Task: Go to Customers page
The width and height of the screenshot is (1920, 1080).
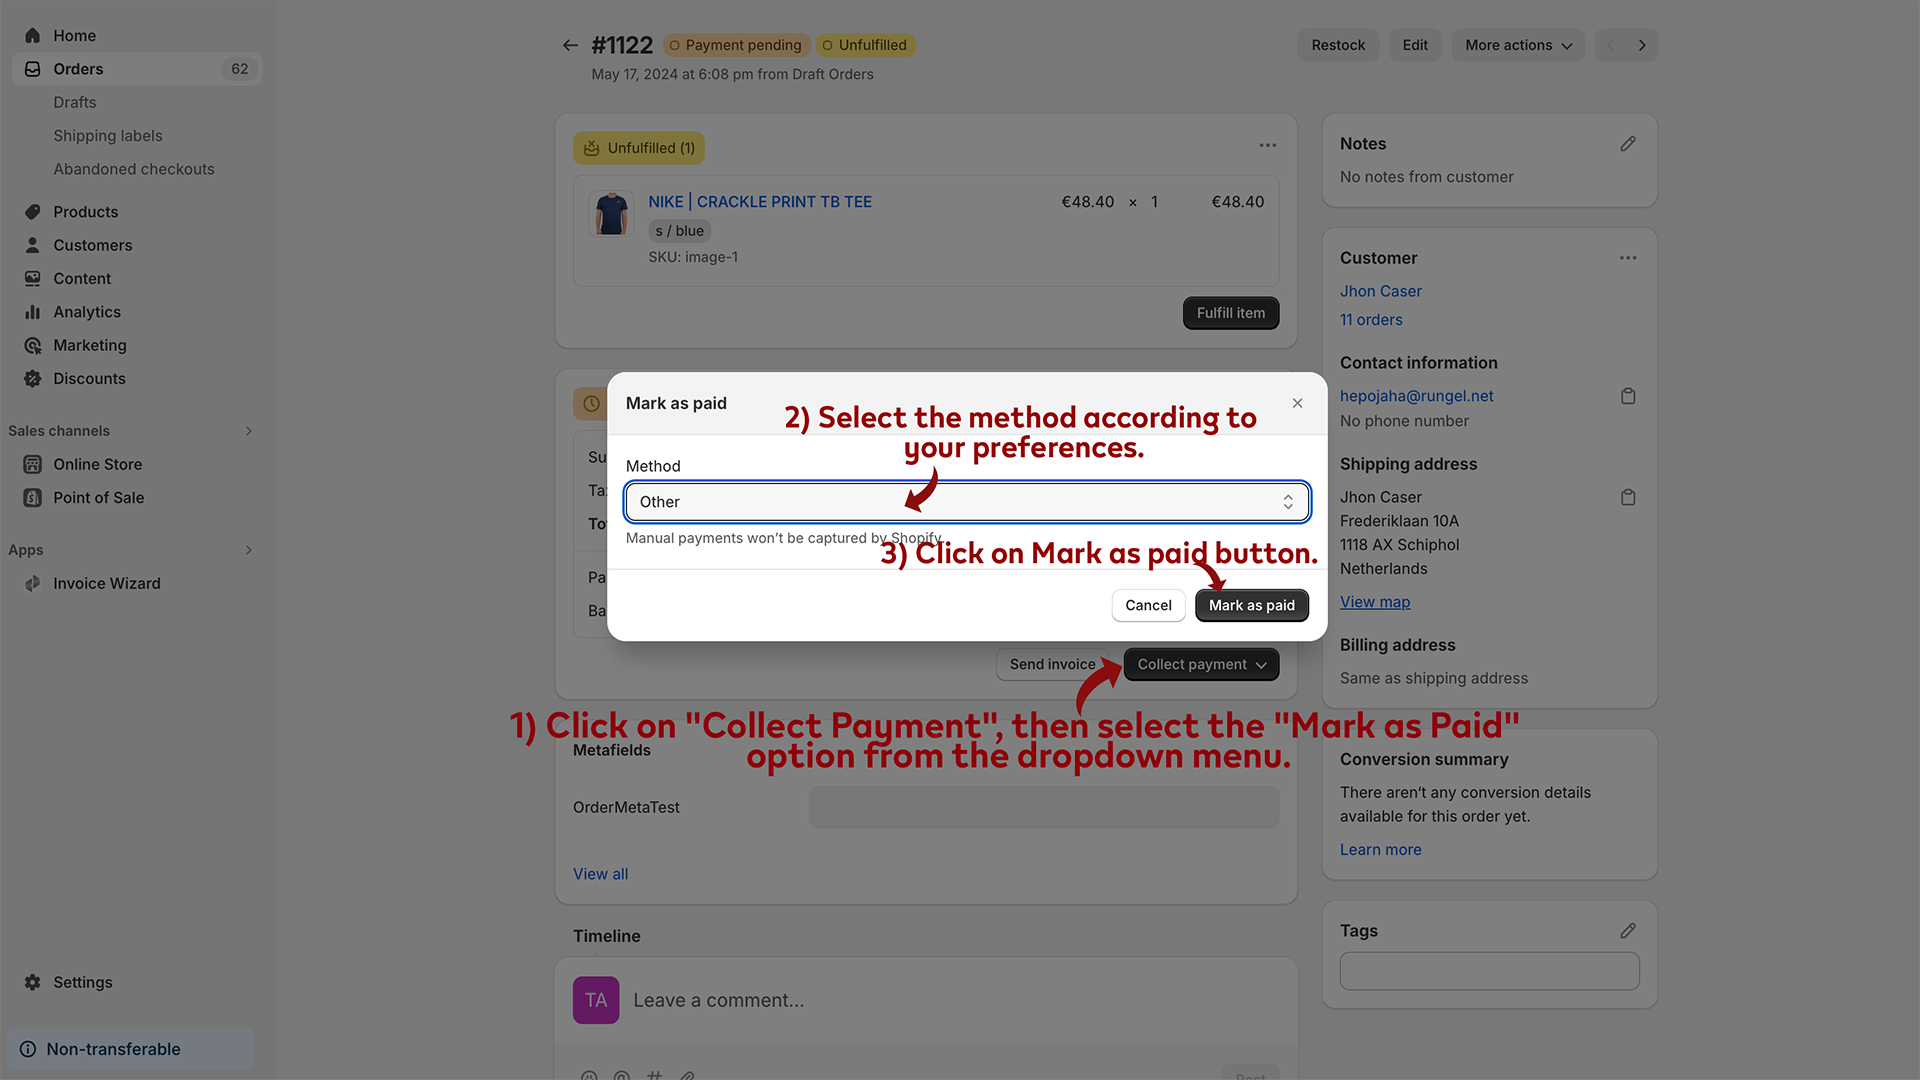Action: (93, 245)
